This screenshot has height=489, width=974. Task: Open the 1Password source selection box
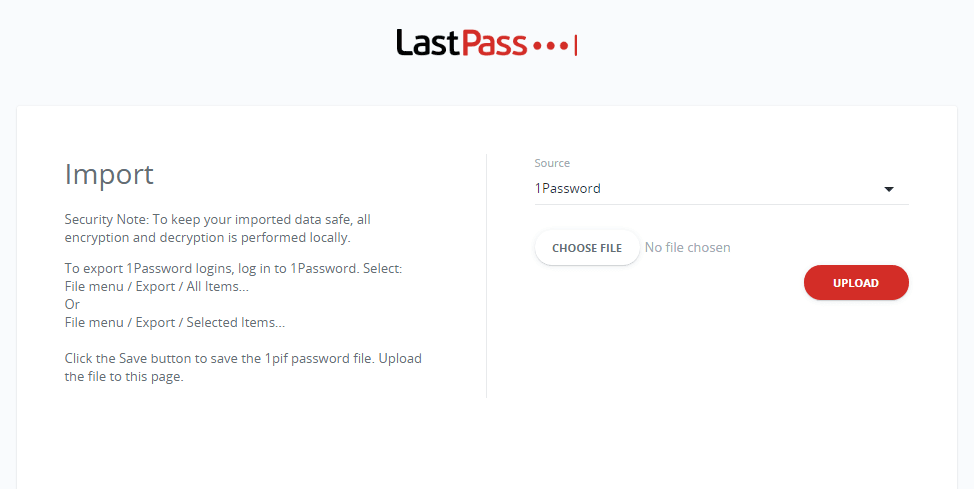721,188
